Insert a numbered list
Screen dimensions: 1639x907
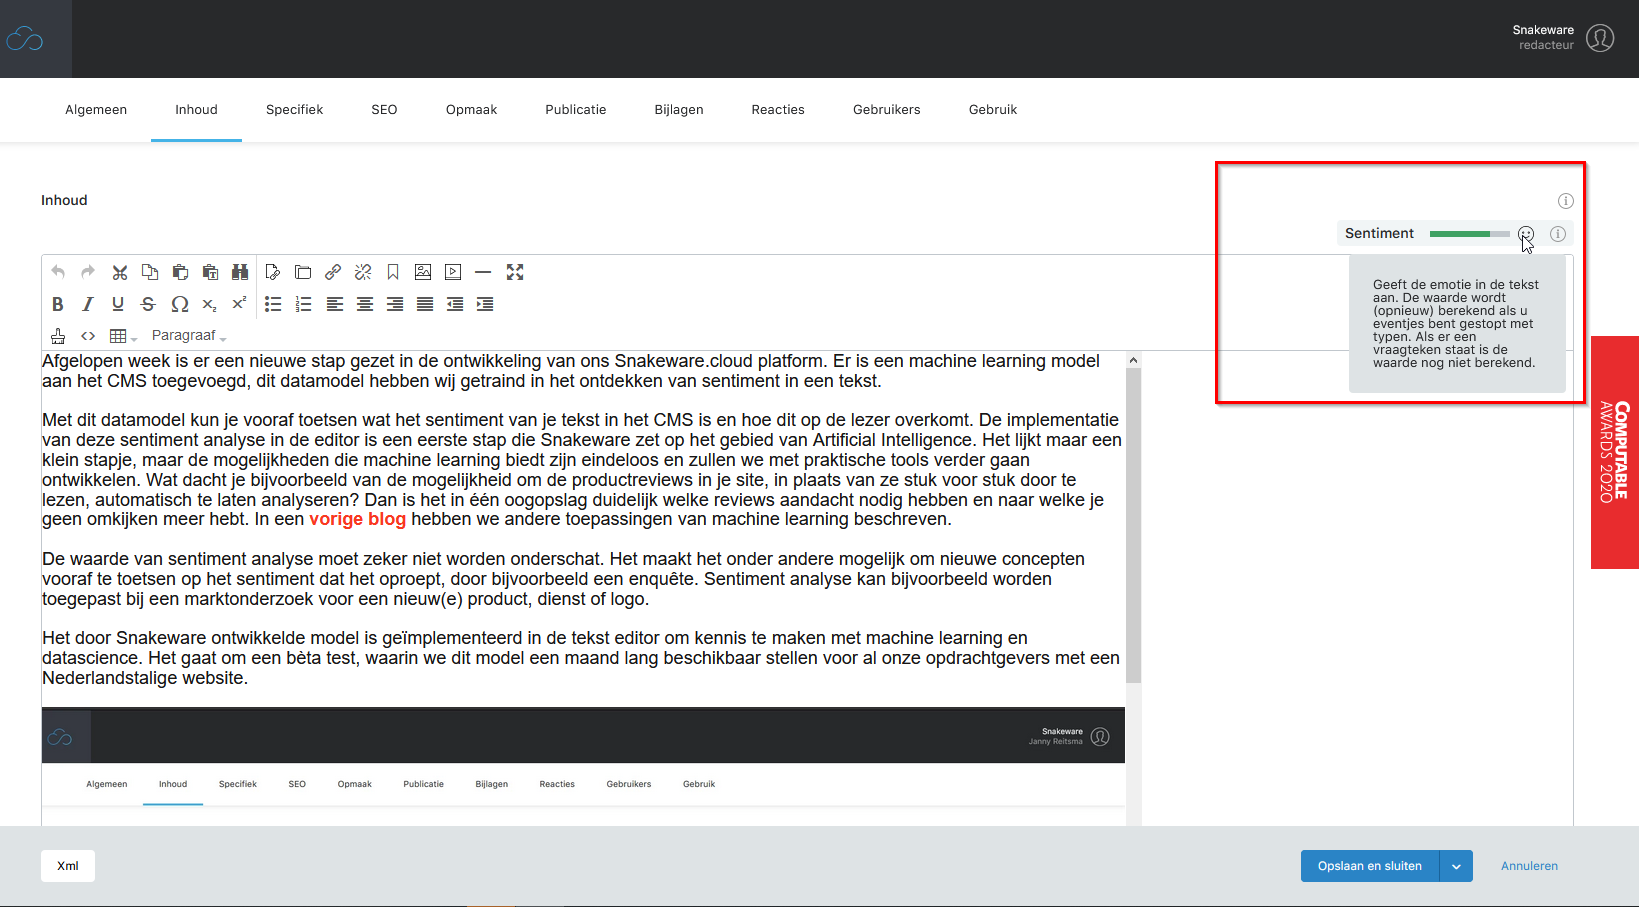coord(303,304)
